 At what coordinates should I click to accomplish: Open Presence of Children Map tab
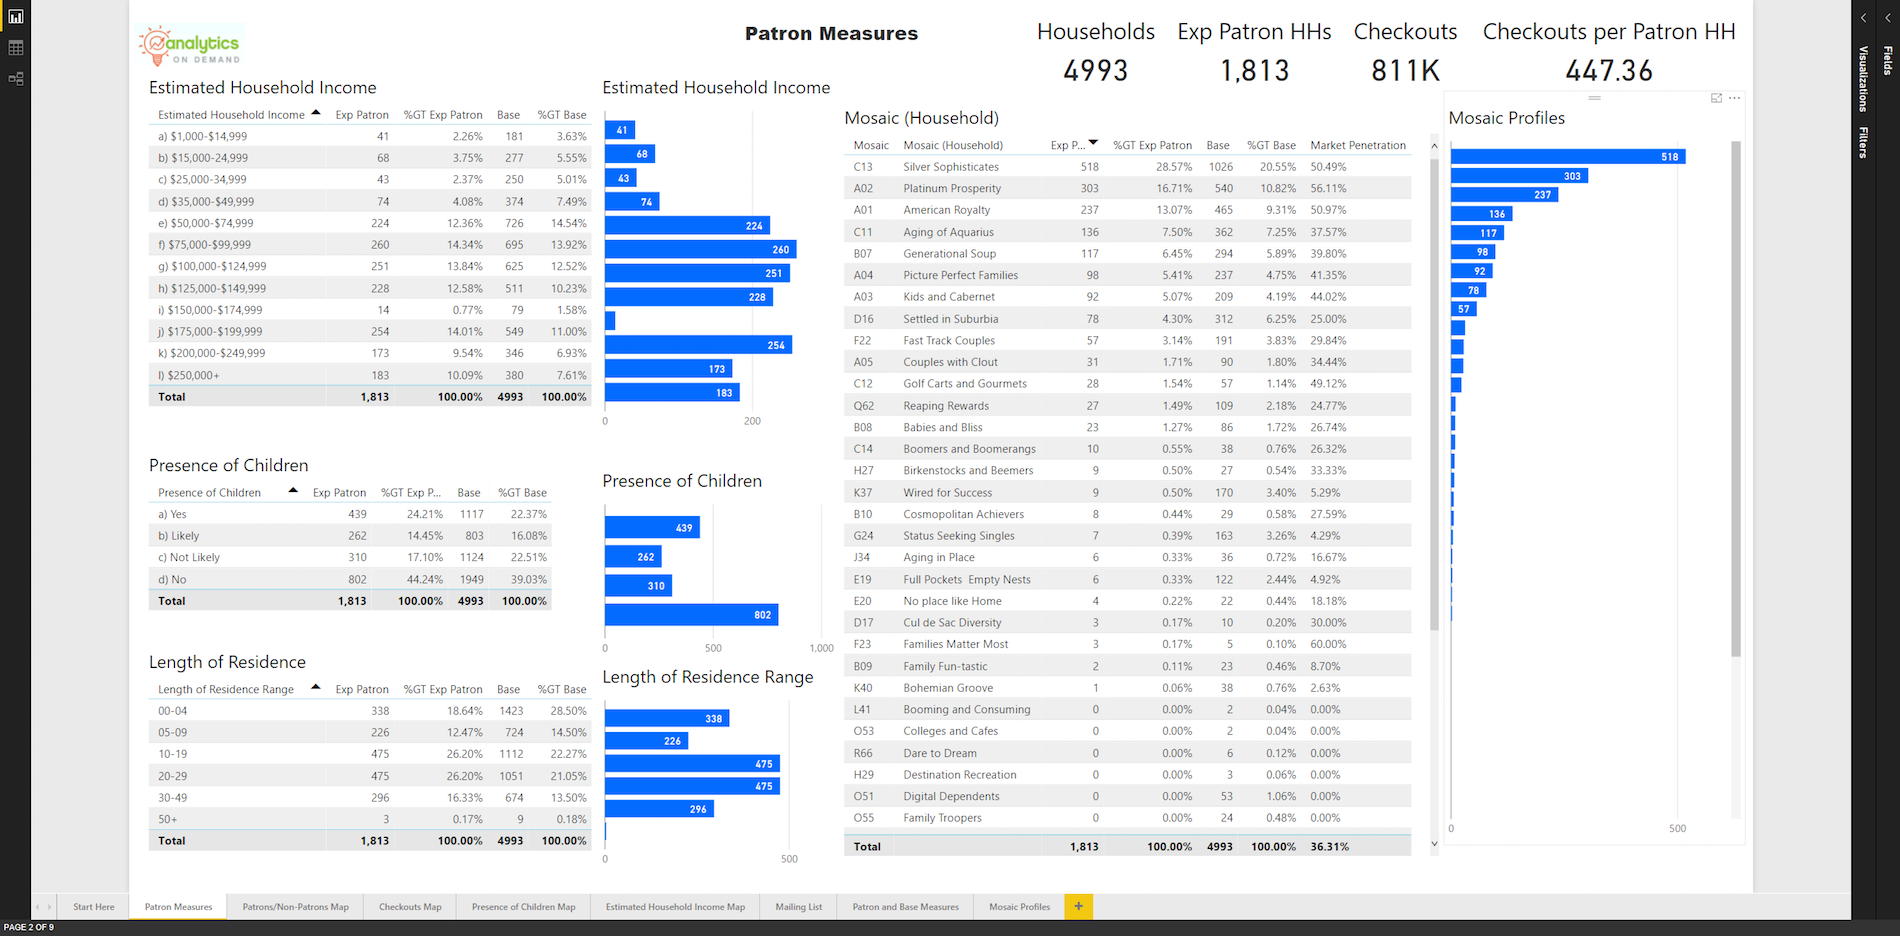click(x=524, y=907)
